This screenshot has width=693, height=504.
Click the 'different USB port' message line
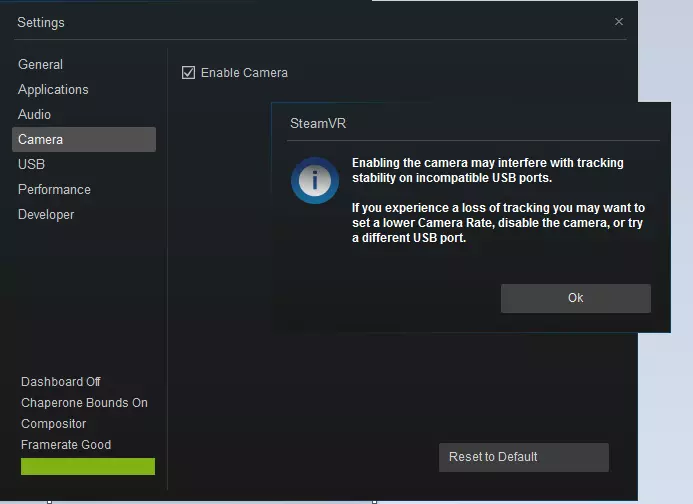[x=409, y=238]
